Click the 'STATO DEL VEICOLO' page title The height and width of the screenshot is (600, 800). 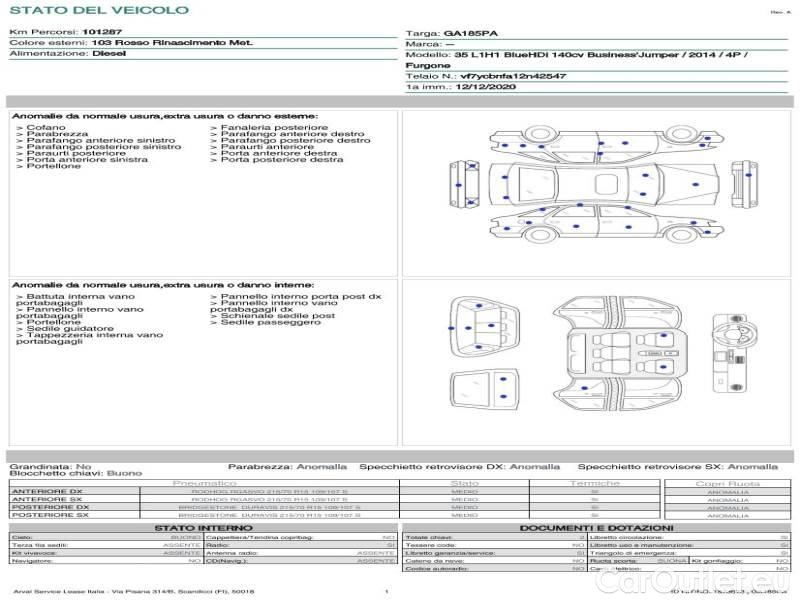pos(99,10)
